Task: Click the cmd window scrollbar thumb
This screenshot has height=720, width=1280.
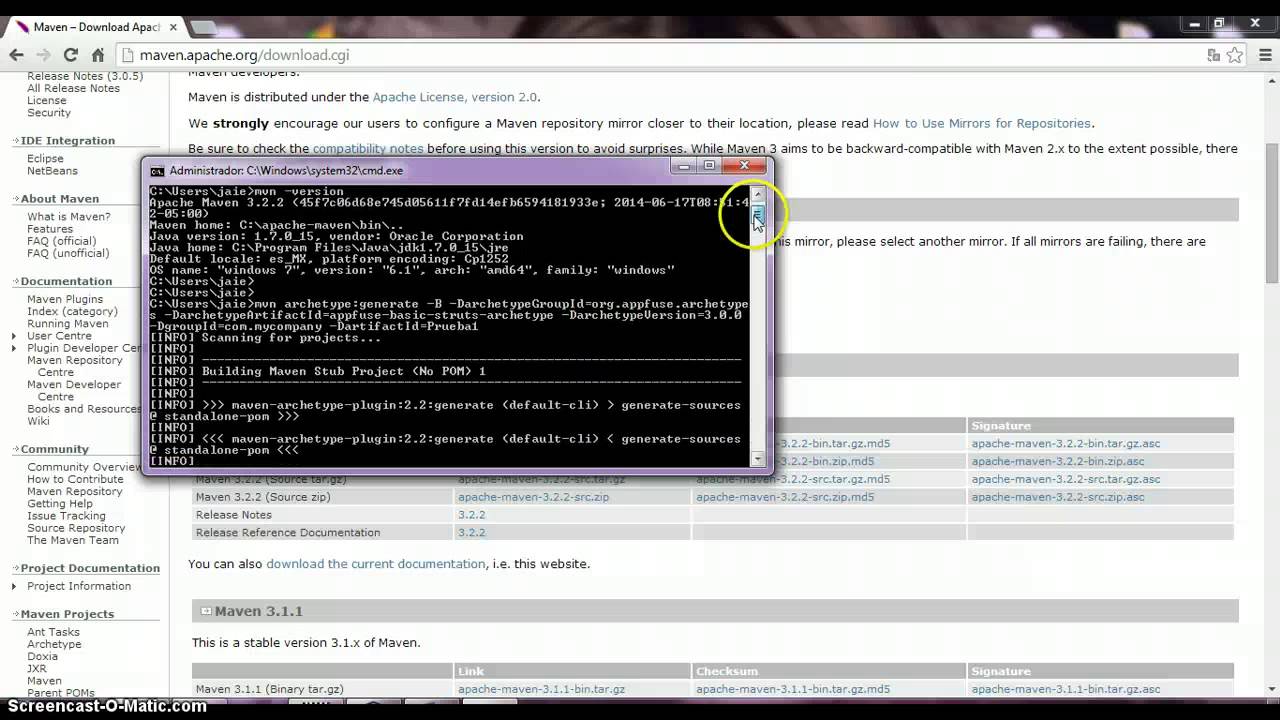Action: pyautogui.click(x=758, y=216)
